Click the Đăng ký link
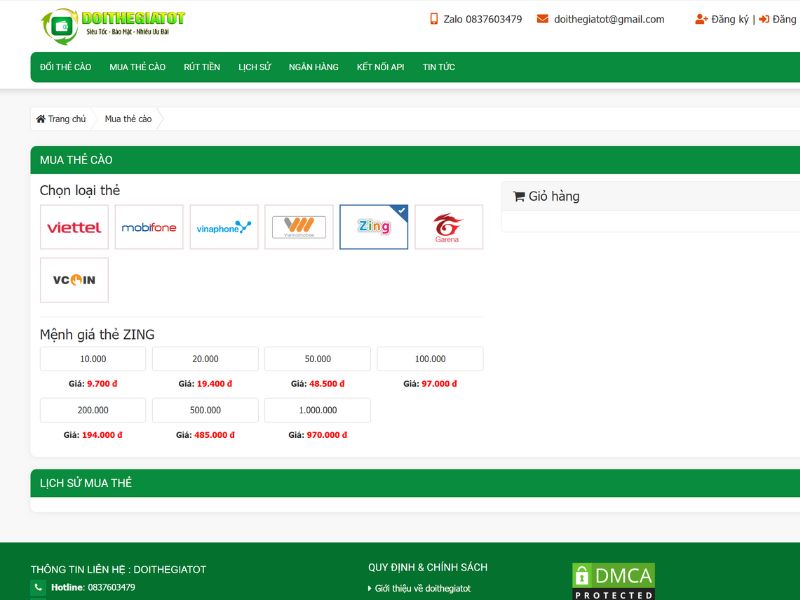The image size is (800, 600). click(730, 19)
